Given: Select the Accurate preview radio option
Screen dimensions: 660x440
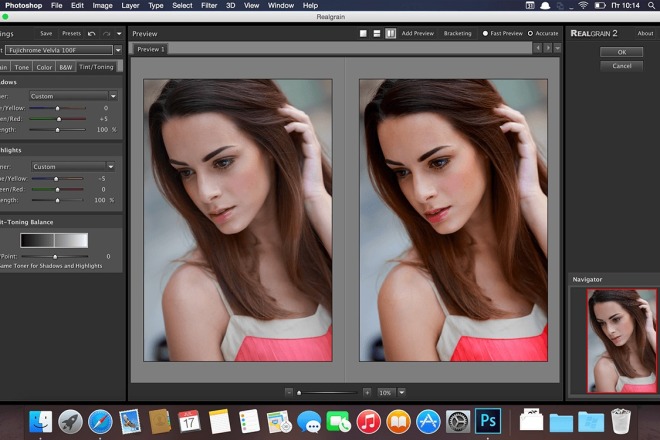Looking at the screenshot, I should tap(530, 33).
